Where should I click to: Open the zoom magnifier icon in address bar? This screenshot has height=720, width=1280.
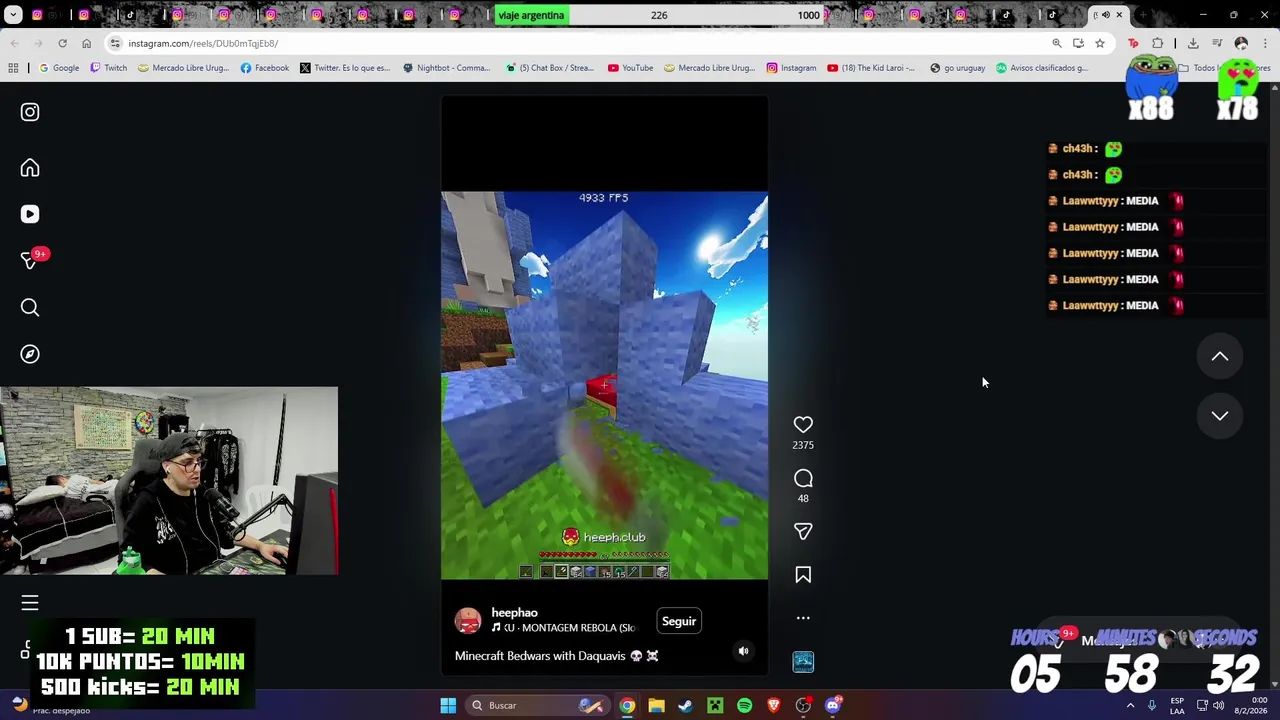[1057, 43]
